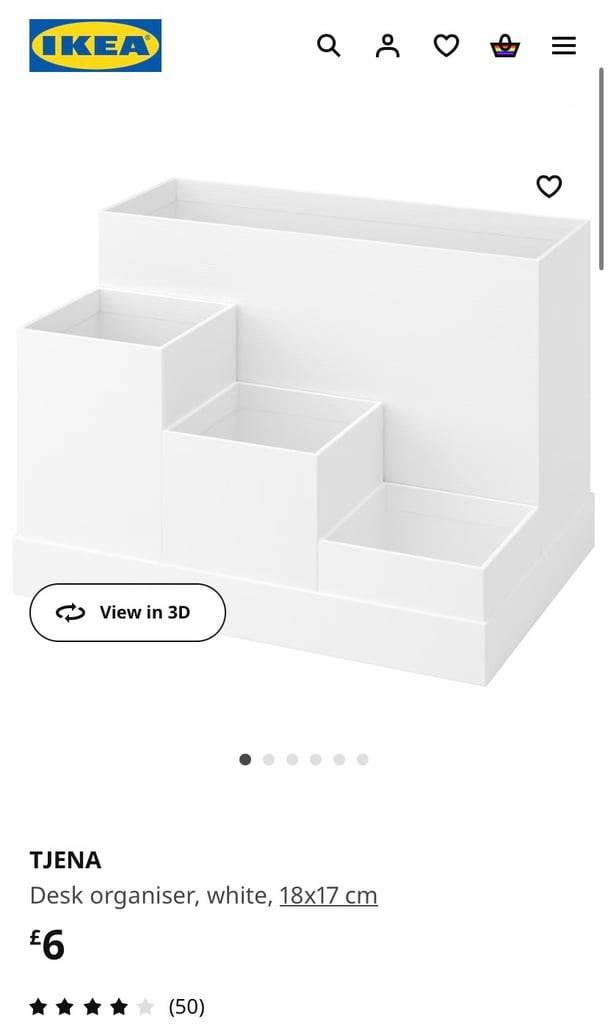Click the rotate arrows icon in View in 3D

(70, 613)
